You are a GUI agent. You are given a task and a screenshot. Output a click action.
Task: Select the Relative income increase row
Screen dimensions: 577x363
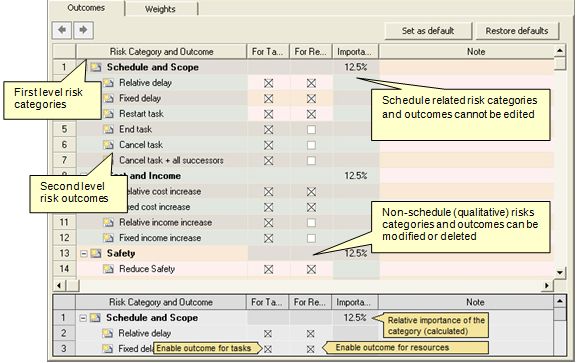(x=304, y=222)
